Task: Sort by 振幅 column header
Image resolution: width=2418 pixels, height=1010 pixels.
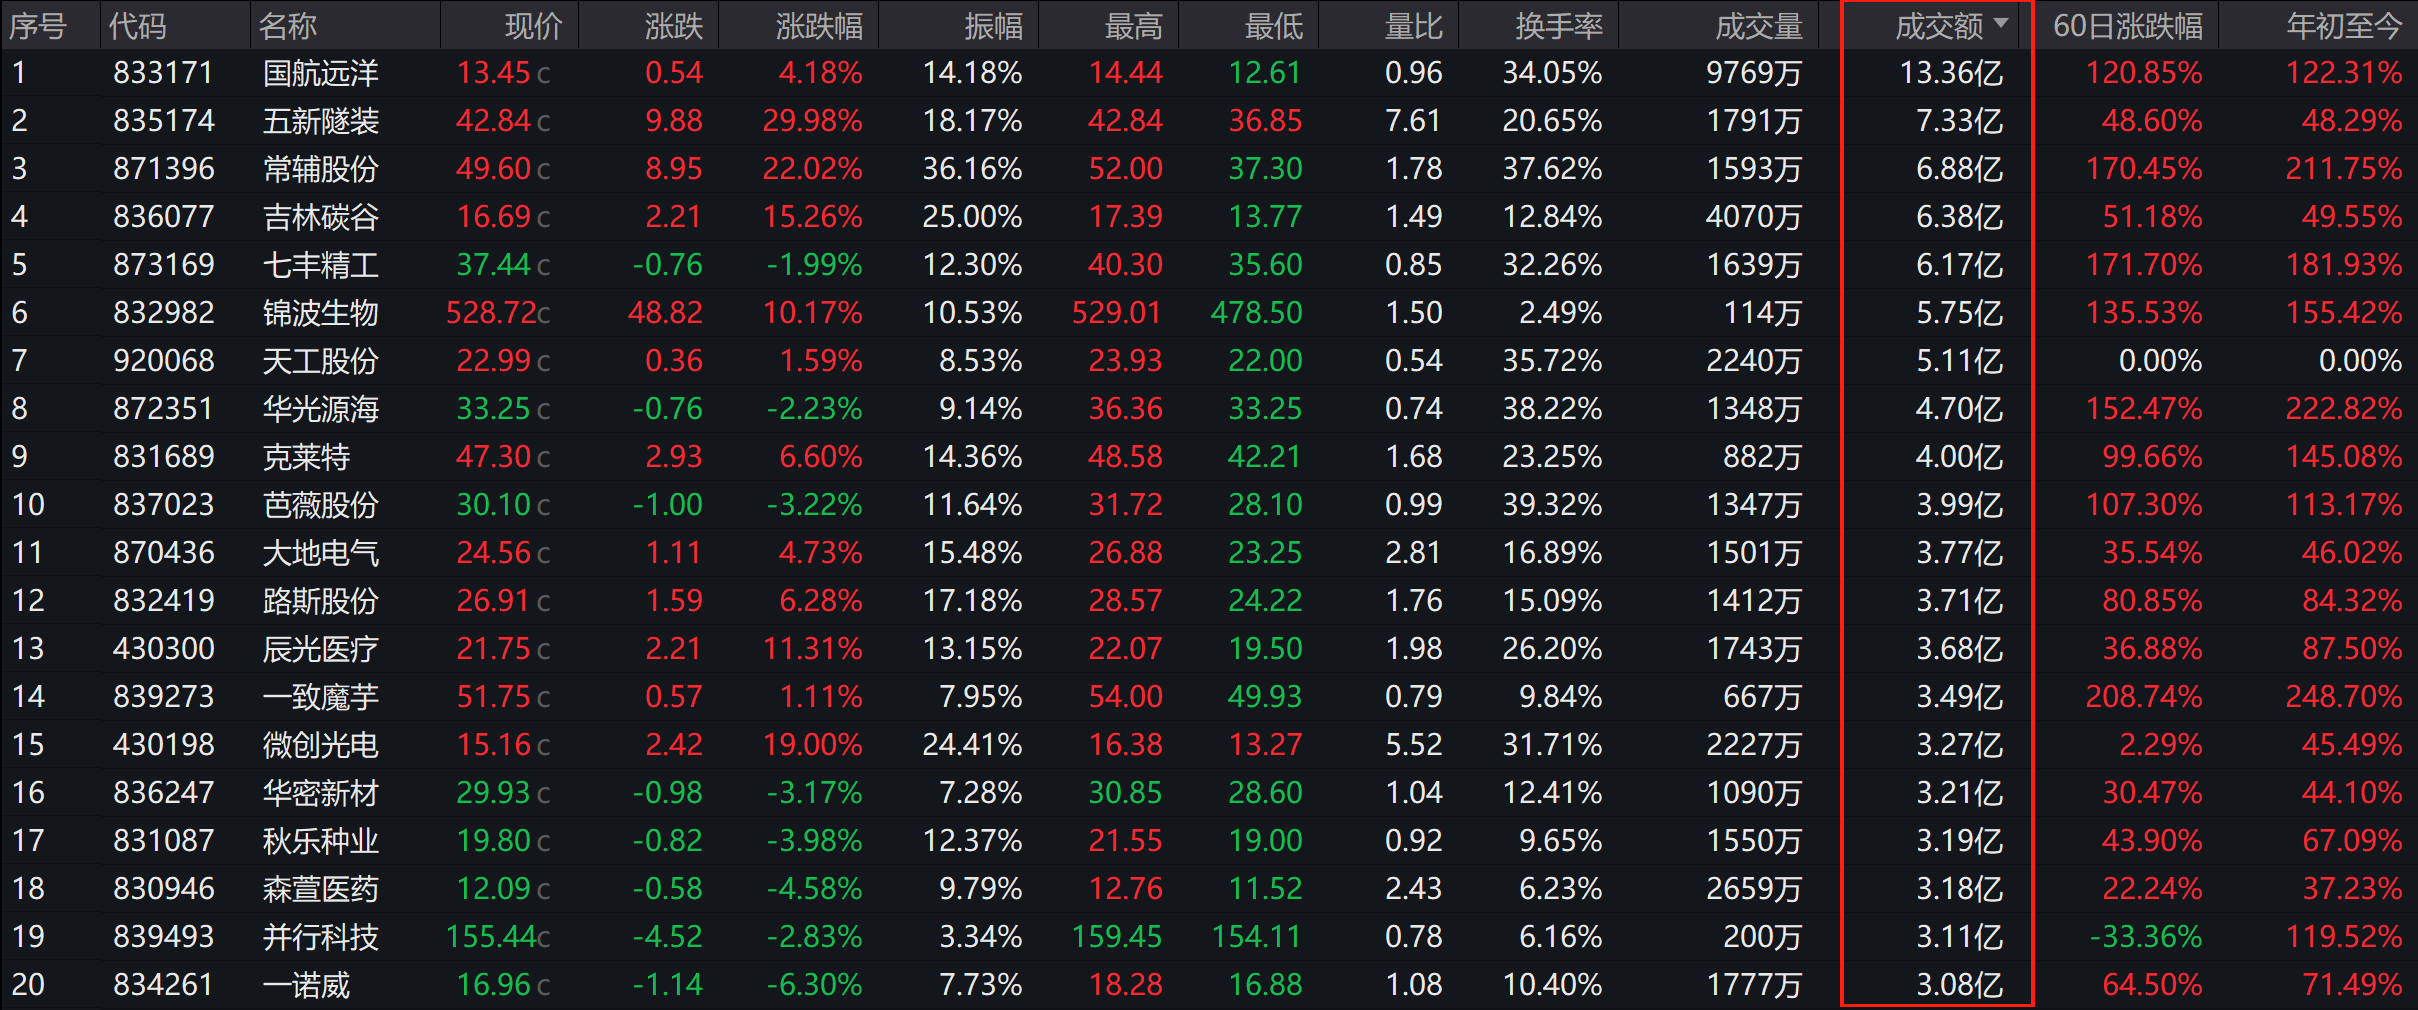Action: (x=994, y=26)
